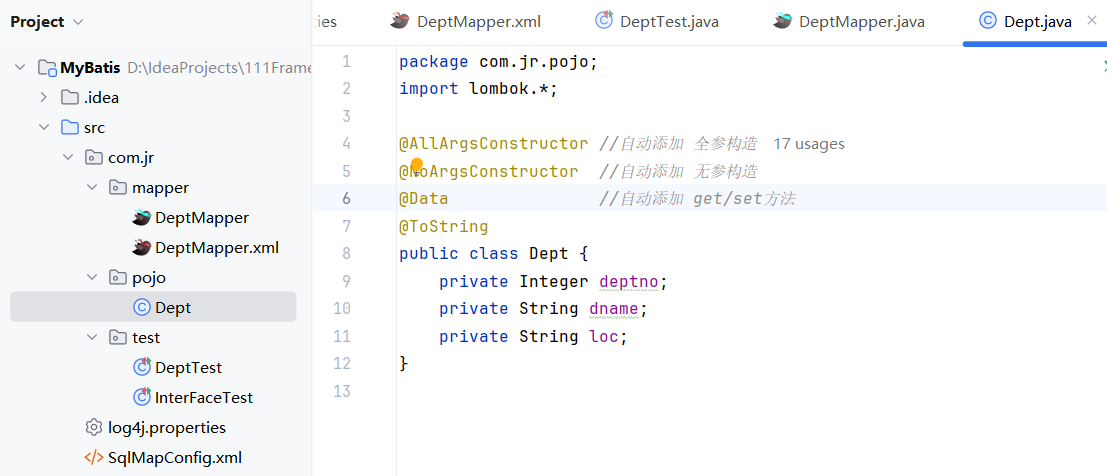The height and width of the screenshot is (476, 1107).
Task: Collapse the pojo package
Action: click(92, 278)
